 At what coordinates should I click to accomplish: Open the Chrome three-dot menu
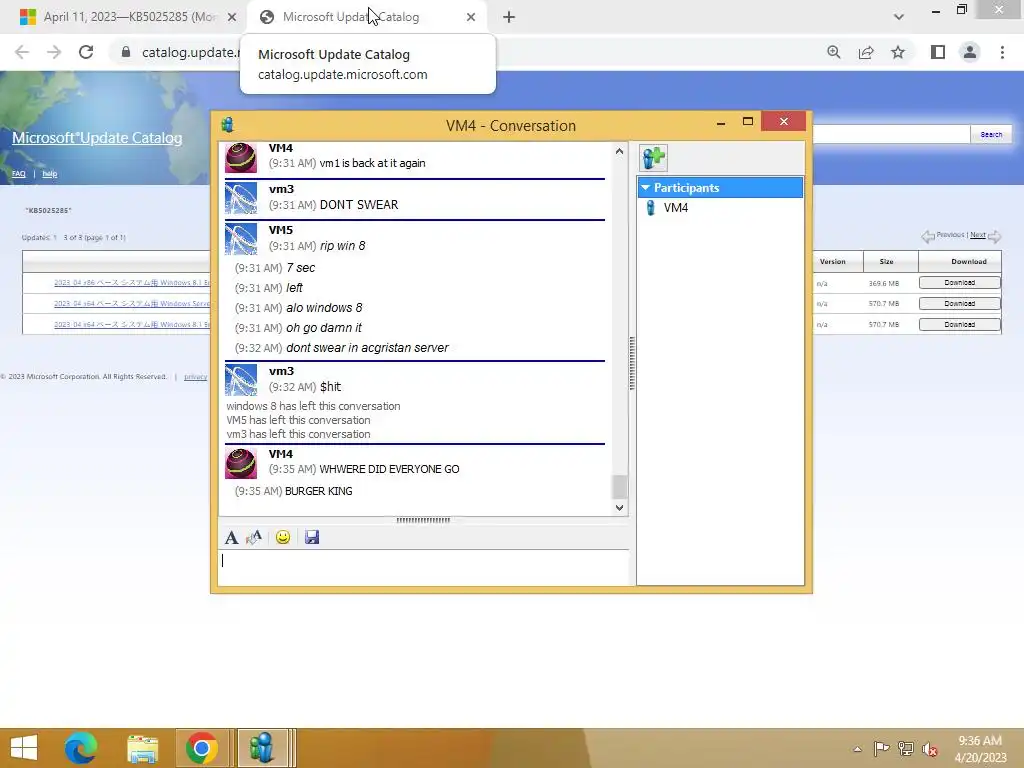pos(1002,52)
